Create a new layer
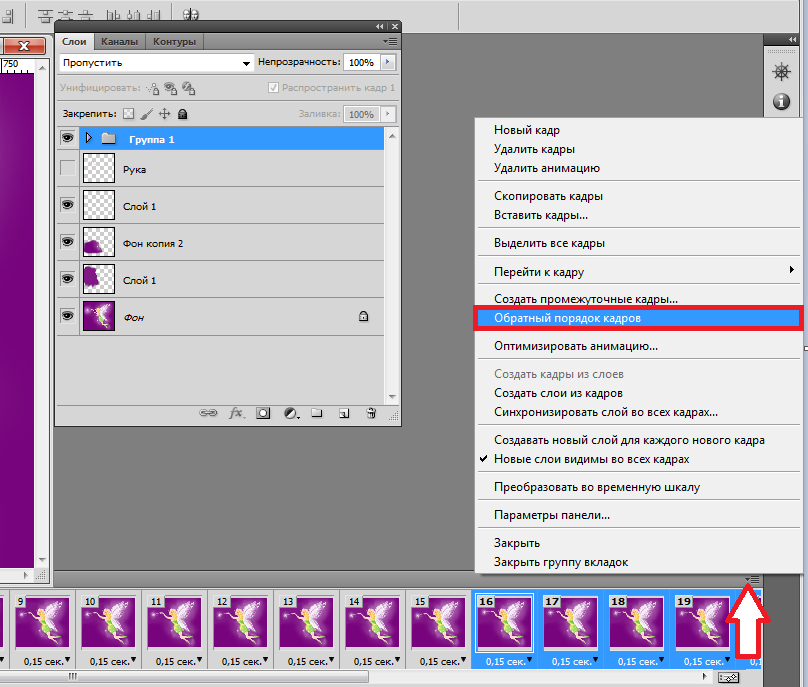808x687 pixels. (344, 413)
